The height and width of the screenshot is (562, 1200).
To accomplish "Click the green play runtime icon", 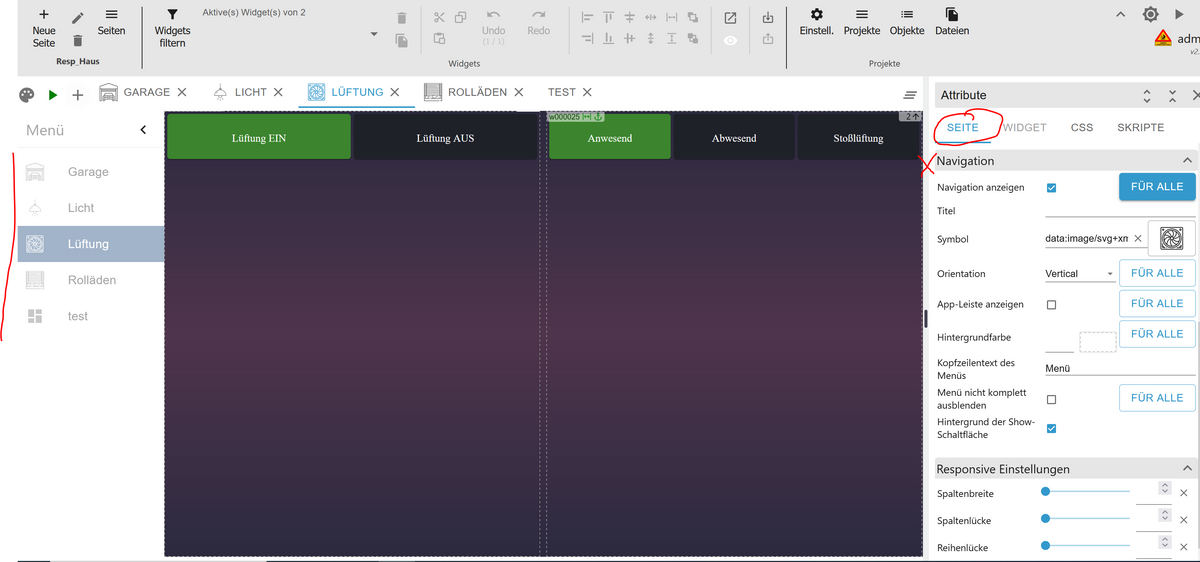I will tap(53, 95).
